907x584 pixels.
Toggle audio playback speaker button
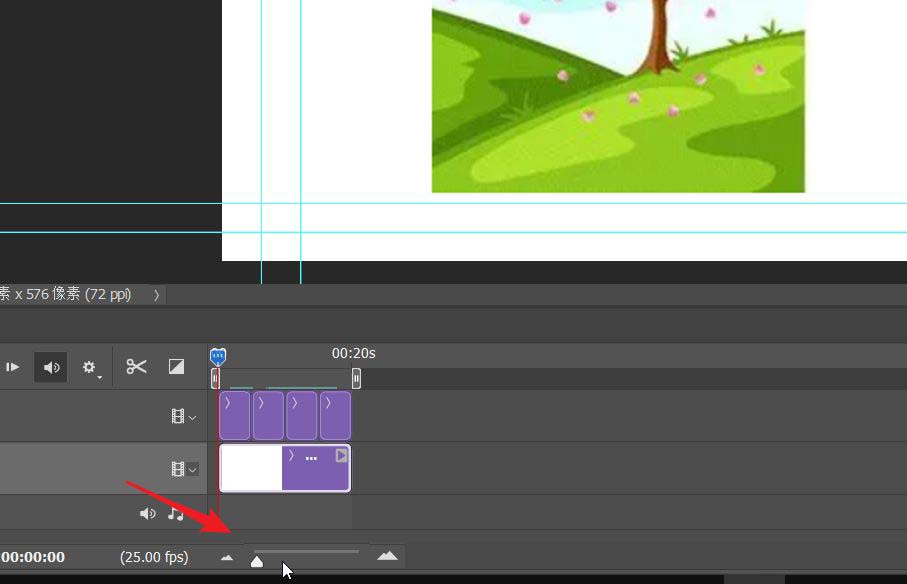click(x=51, y=367)
